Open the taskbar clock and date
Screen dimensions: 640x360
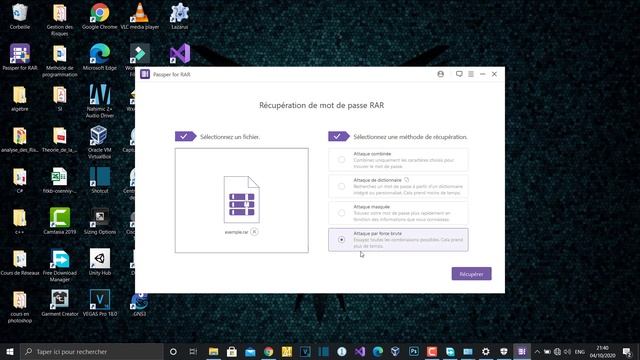[602, 351]
